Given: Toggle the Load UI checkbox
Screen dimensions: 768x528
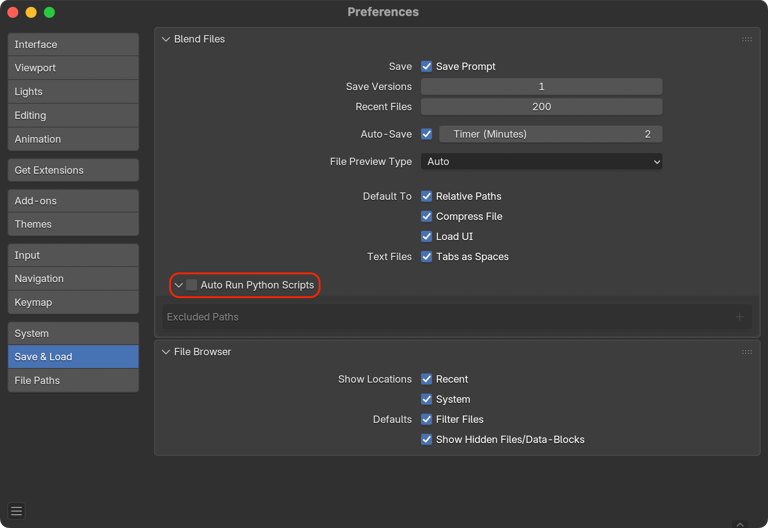Looking at the screenshot, I should pyautogui.click(x=427, y=236).
